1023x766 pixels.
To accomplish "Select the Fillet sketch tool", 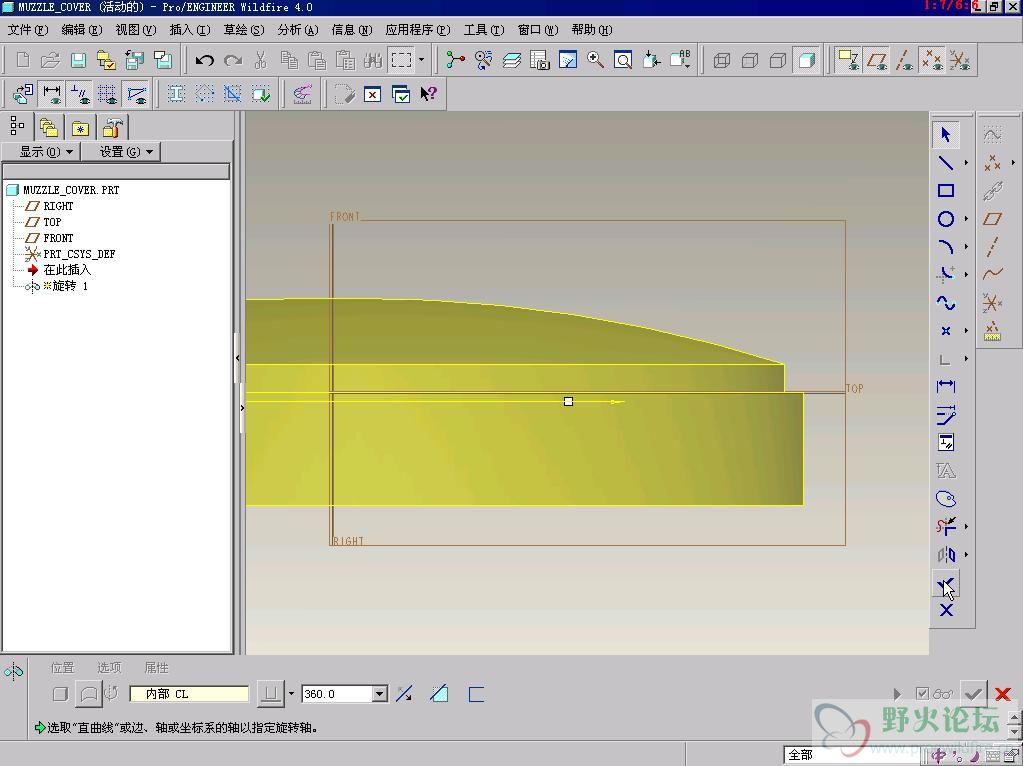I will coord(945,275).
